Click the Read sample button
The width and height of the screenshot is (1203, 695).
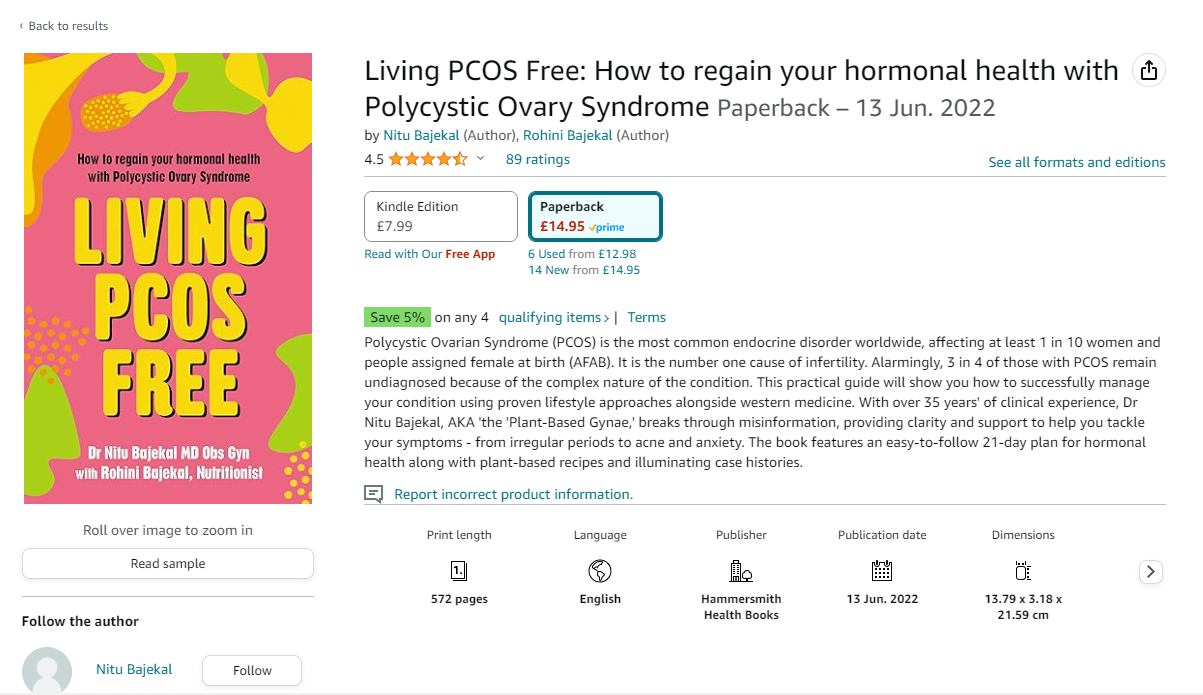(x=168, y=563)
